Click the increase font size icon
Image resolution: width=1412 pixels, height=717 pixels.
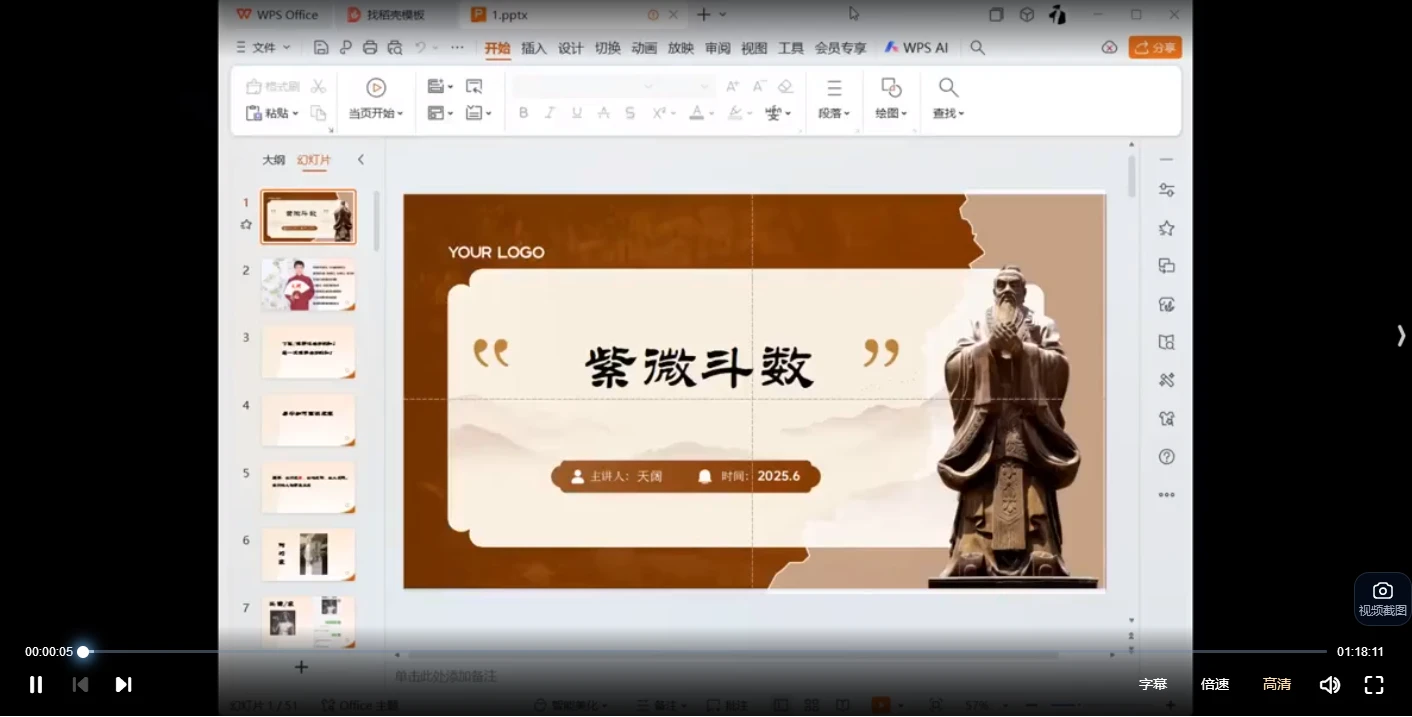tap(733, 87)
